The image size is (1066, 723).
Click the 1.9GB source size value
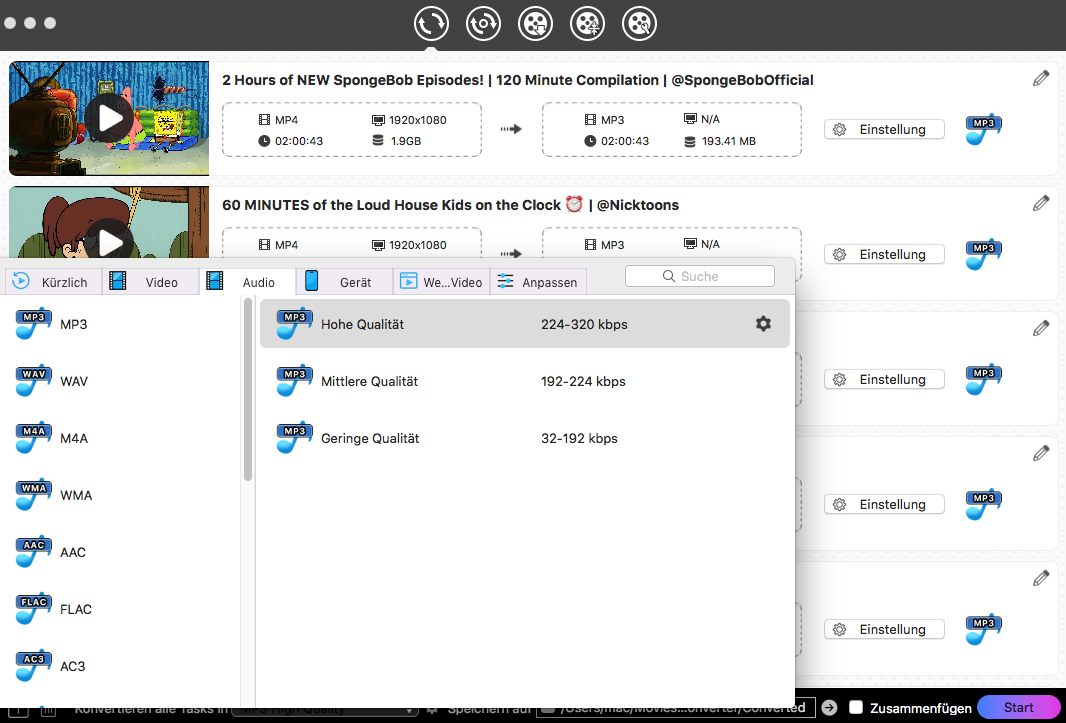[x=406, y=141]
